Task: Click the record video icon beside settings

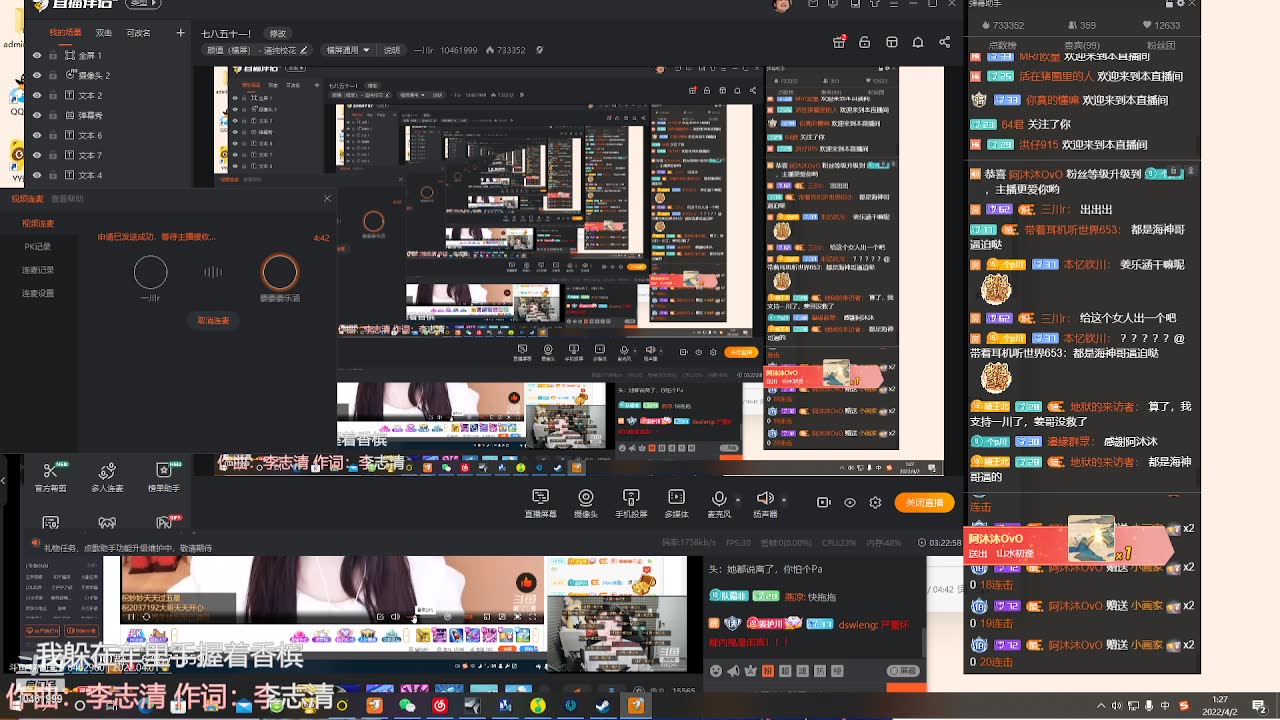Action: [824, 503]
